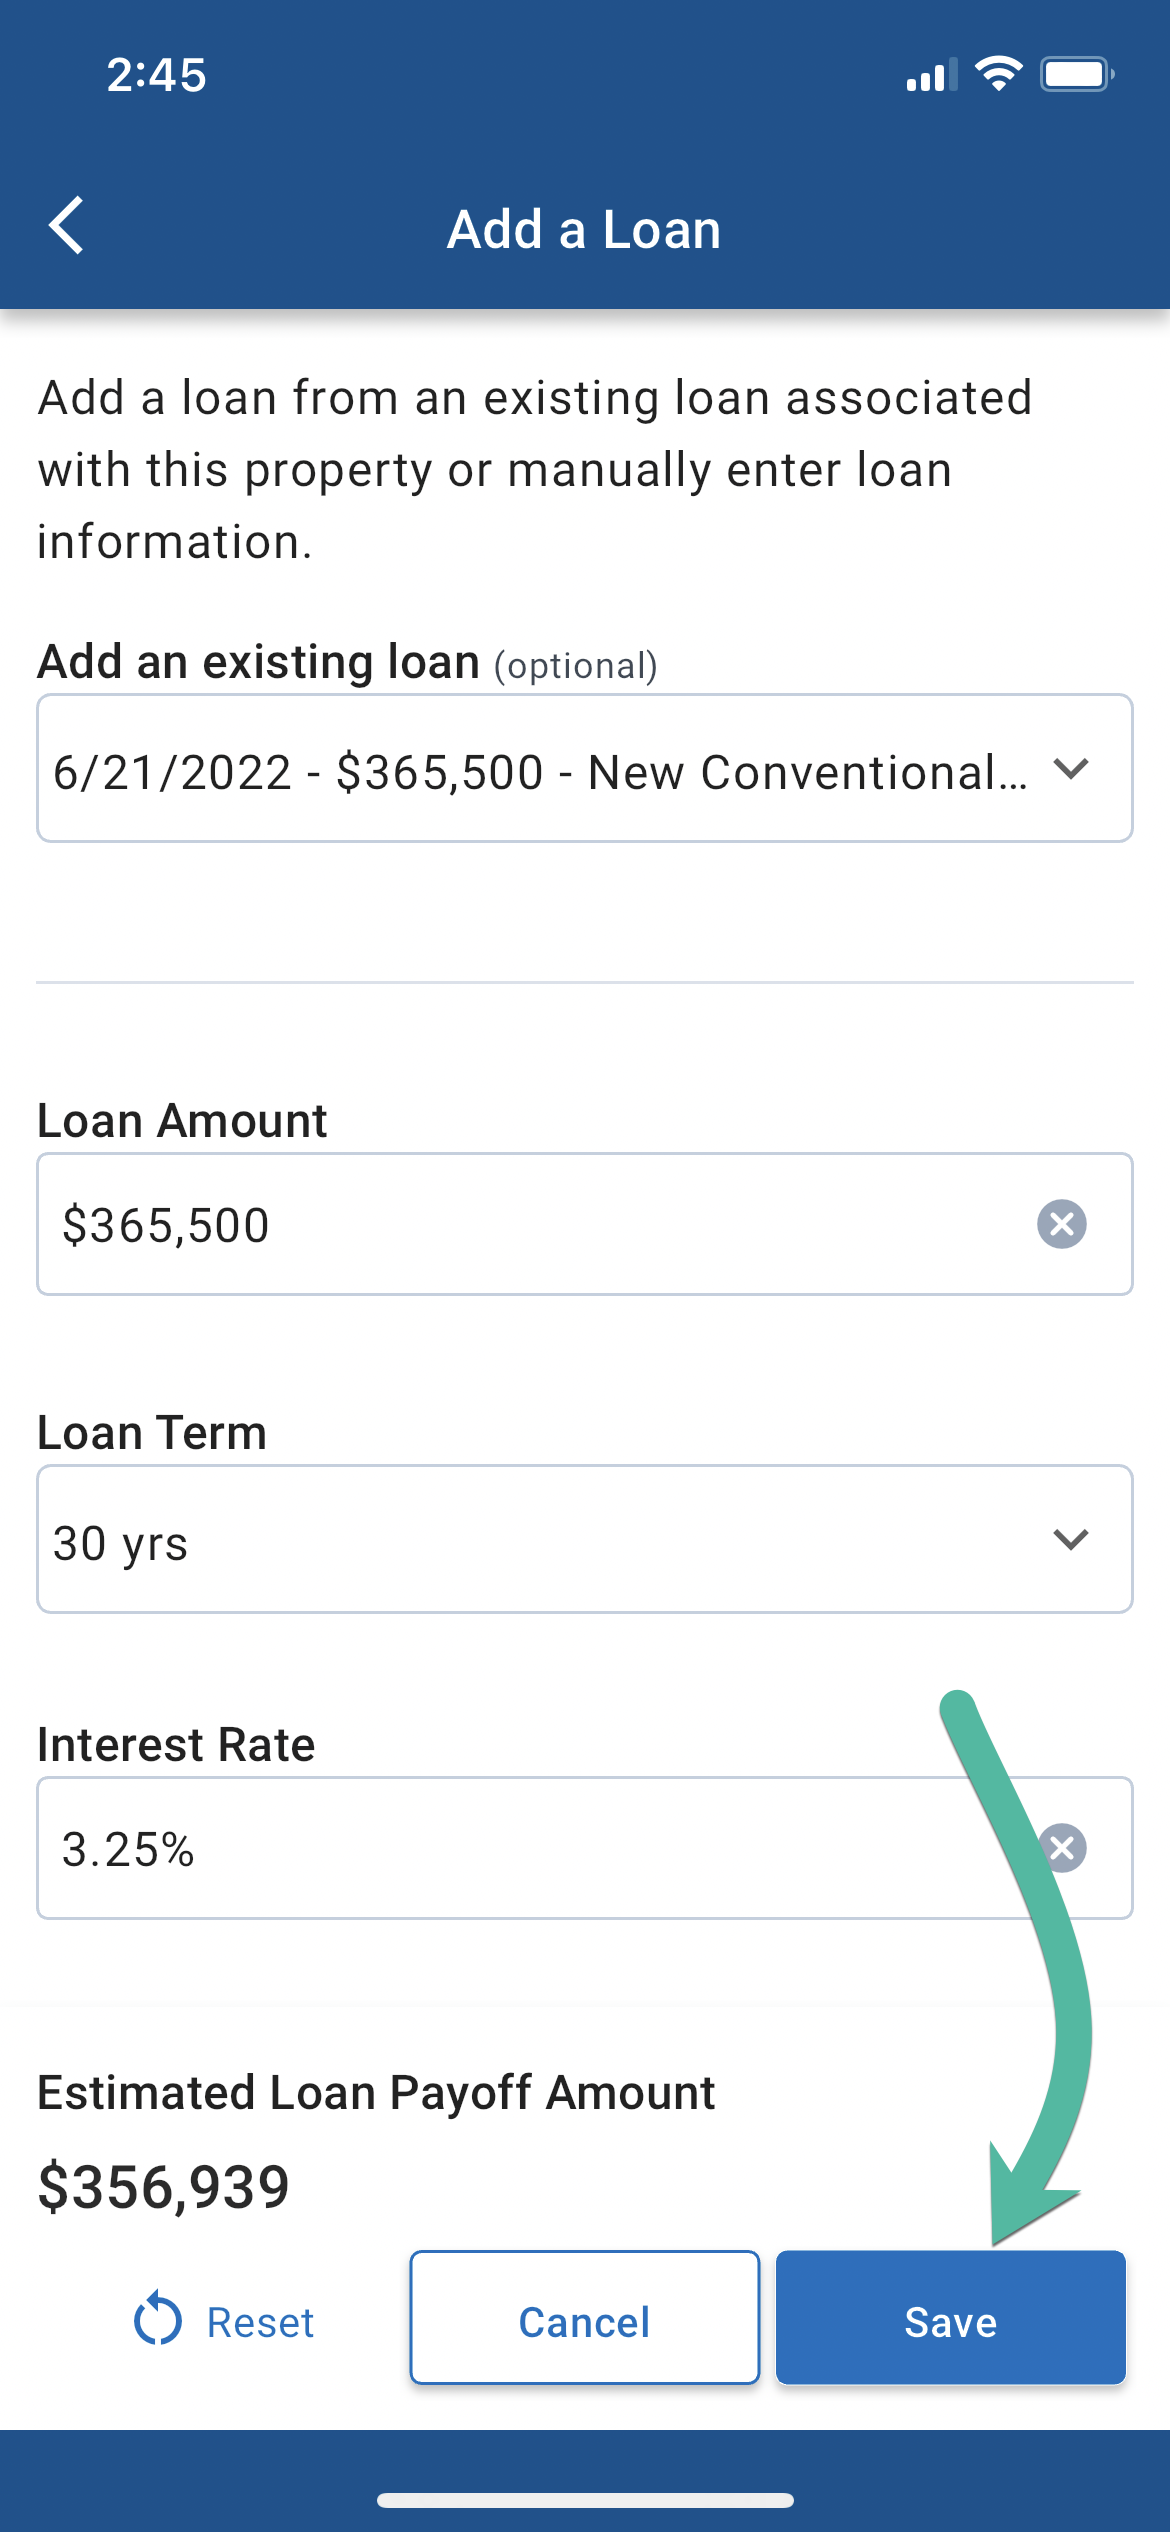Screen dimensions: 1170x2532
Task: Tap the cellular signal bars icon
Action: (931, 75)
